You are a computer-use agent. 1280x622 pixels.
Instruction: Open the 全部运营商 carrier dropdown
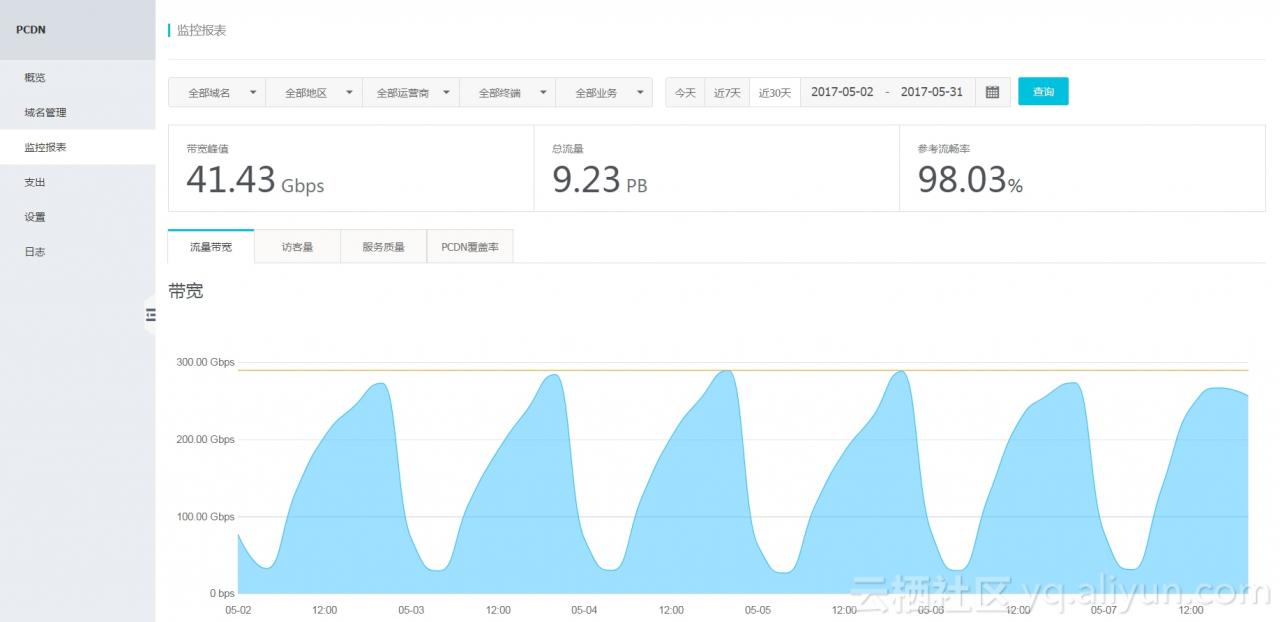tap(410, 91)
